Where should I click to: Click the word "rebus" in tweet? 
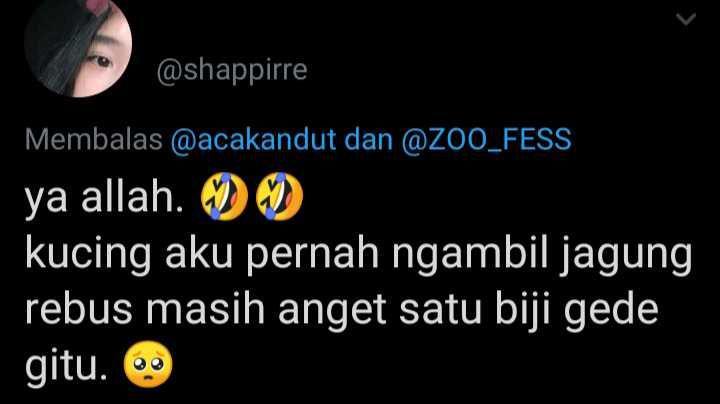click(x=79, y=309)
